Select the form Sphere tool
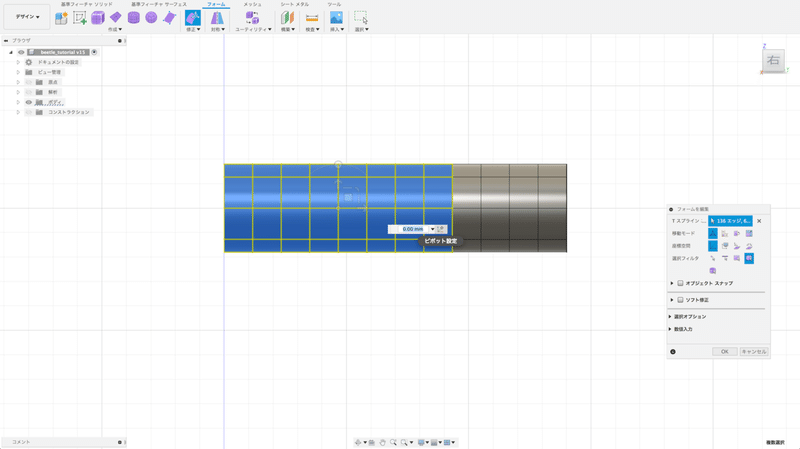Screen dimensions: 800x449 coord(151,18)
